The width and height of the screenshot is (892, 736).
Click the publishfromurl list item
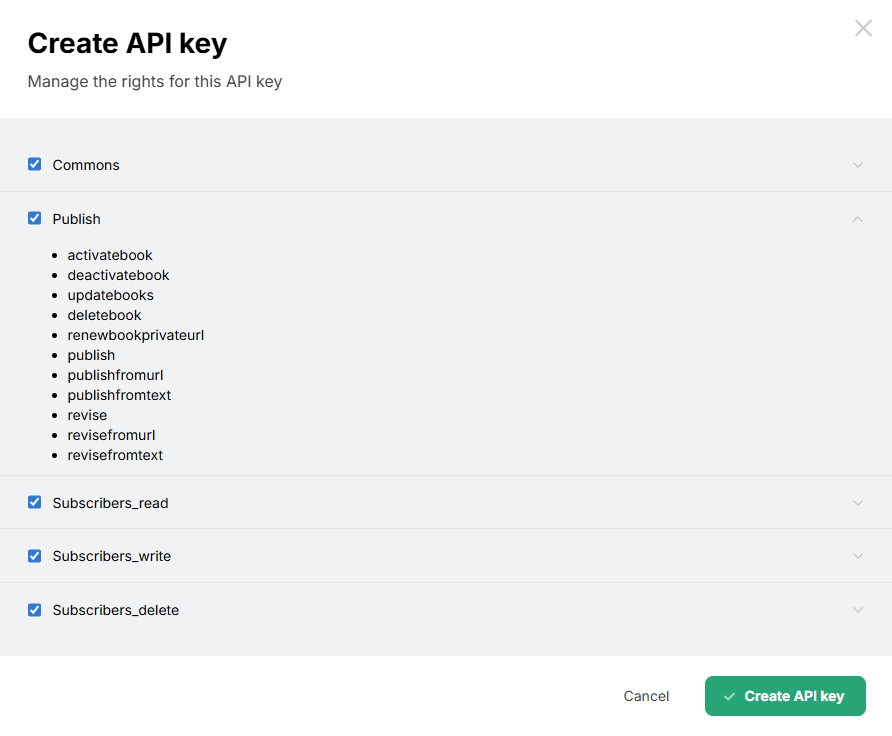tap(115, 375)
